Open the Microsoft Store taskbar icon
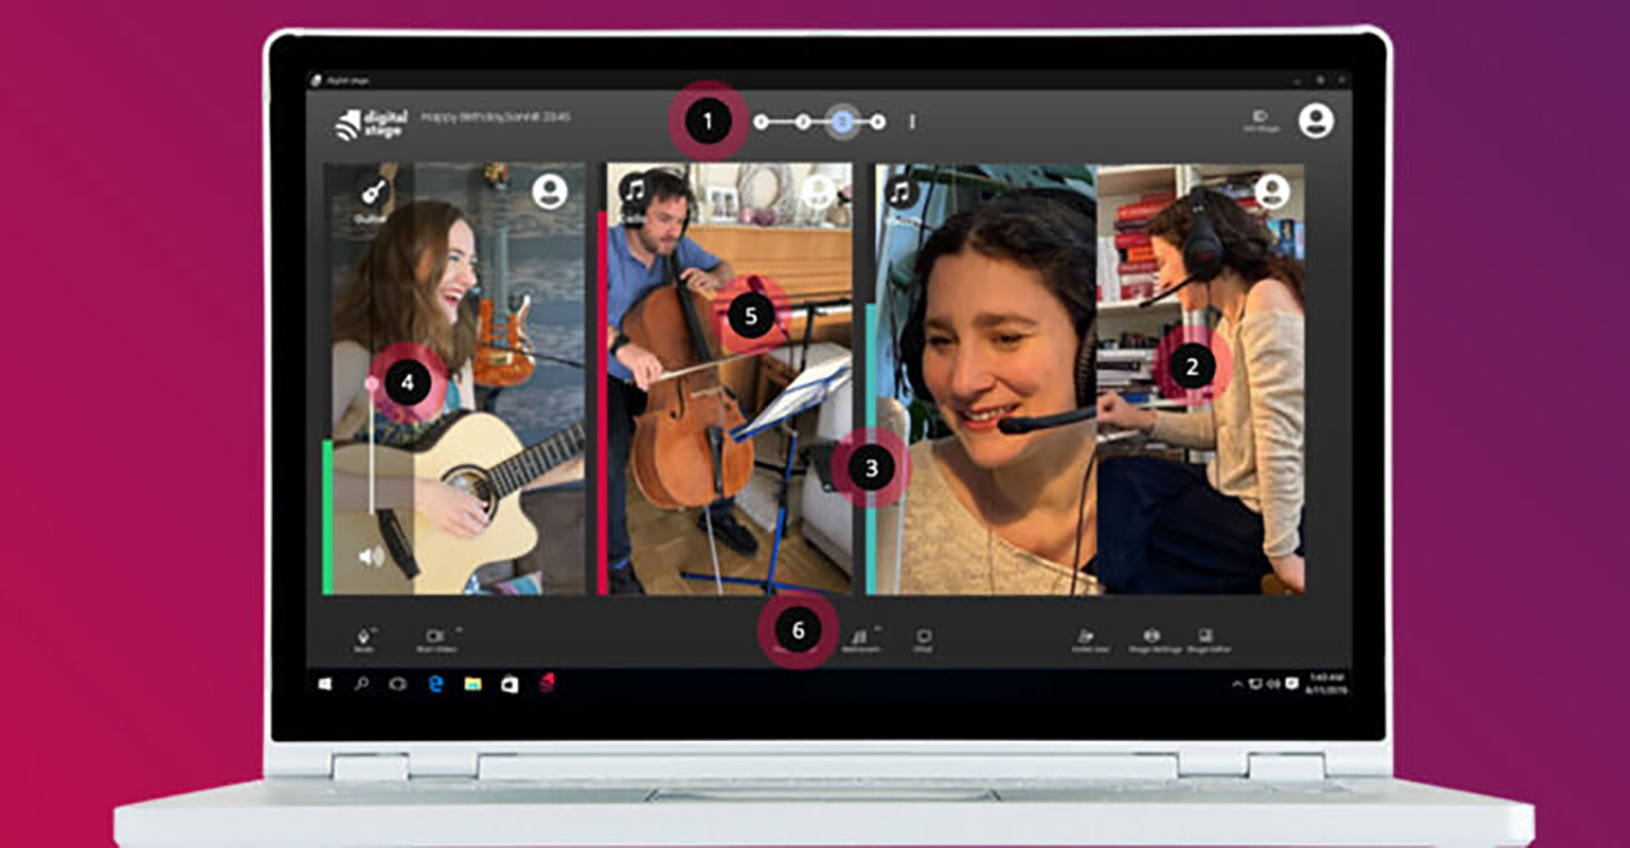The width and height of the screenshot is (1630, 848). click(509, 684)
